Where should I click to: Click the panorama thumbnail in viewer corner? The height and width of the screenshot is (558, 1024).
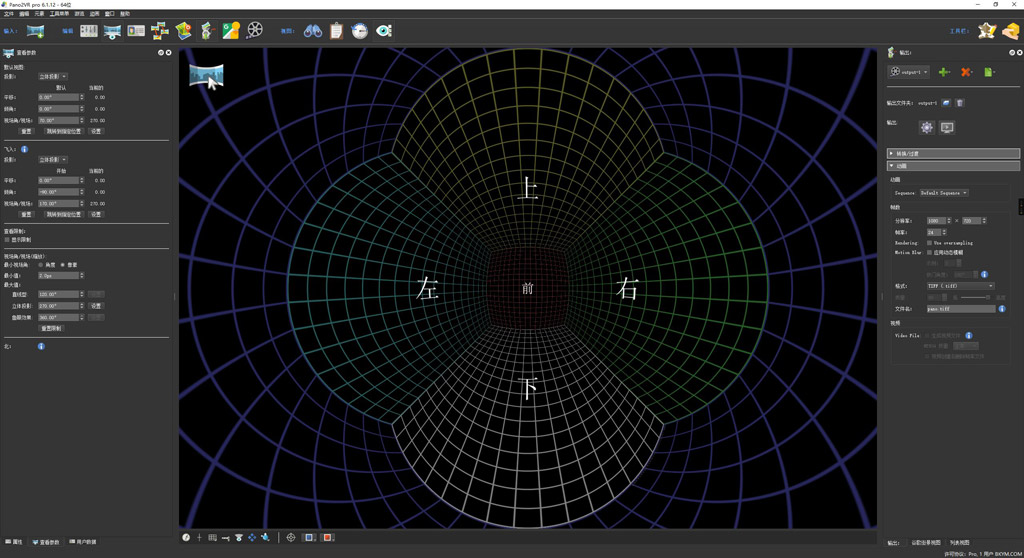(206, 76)
